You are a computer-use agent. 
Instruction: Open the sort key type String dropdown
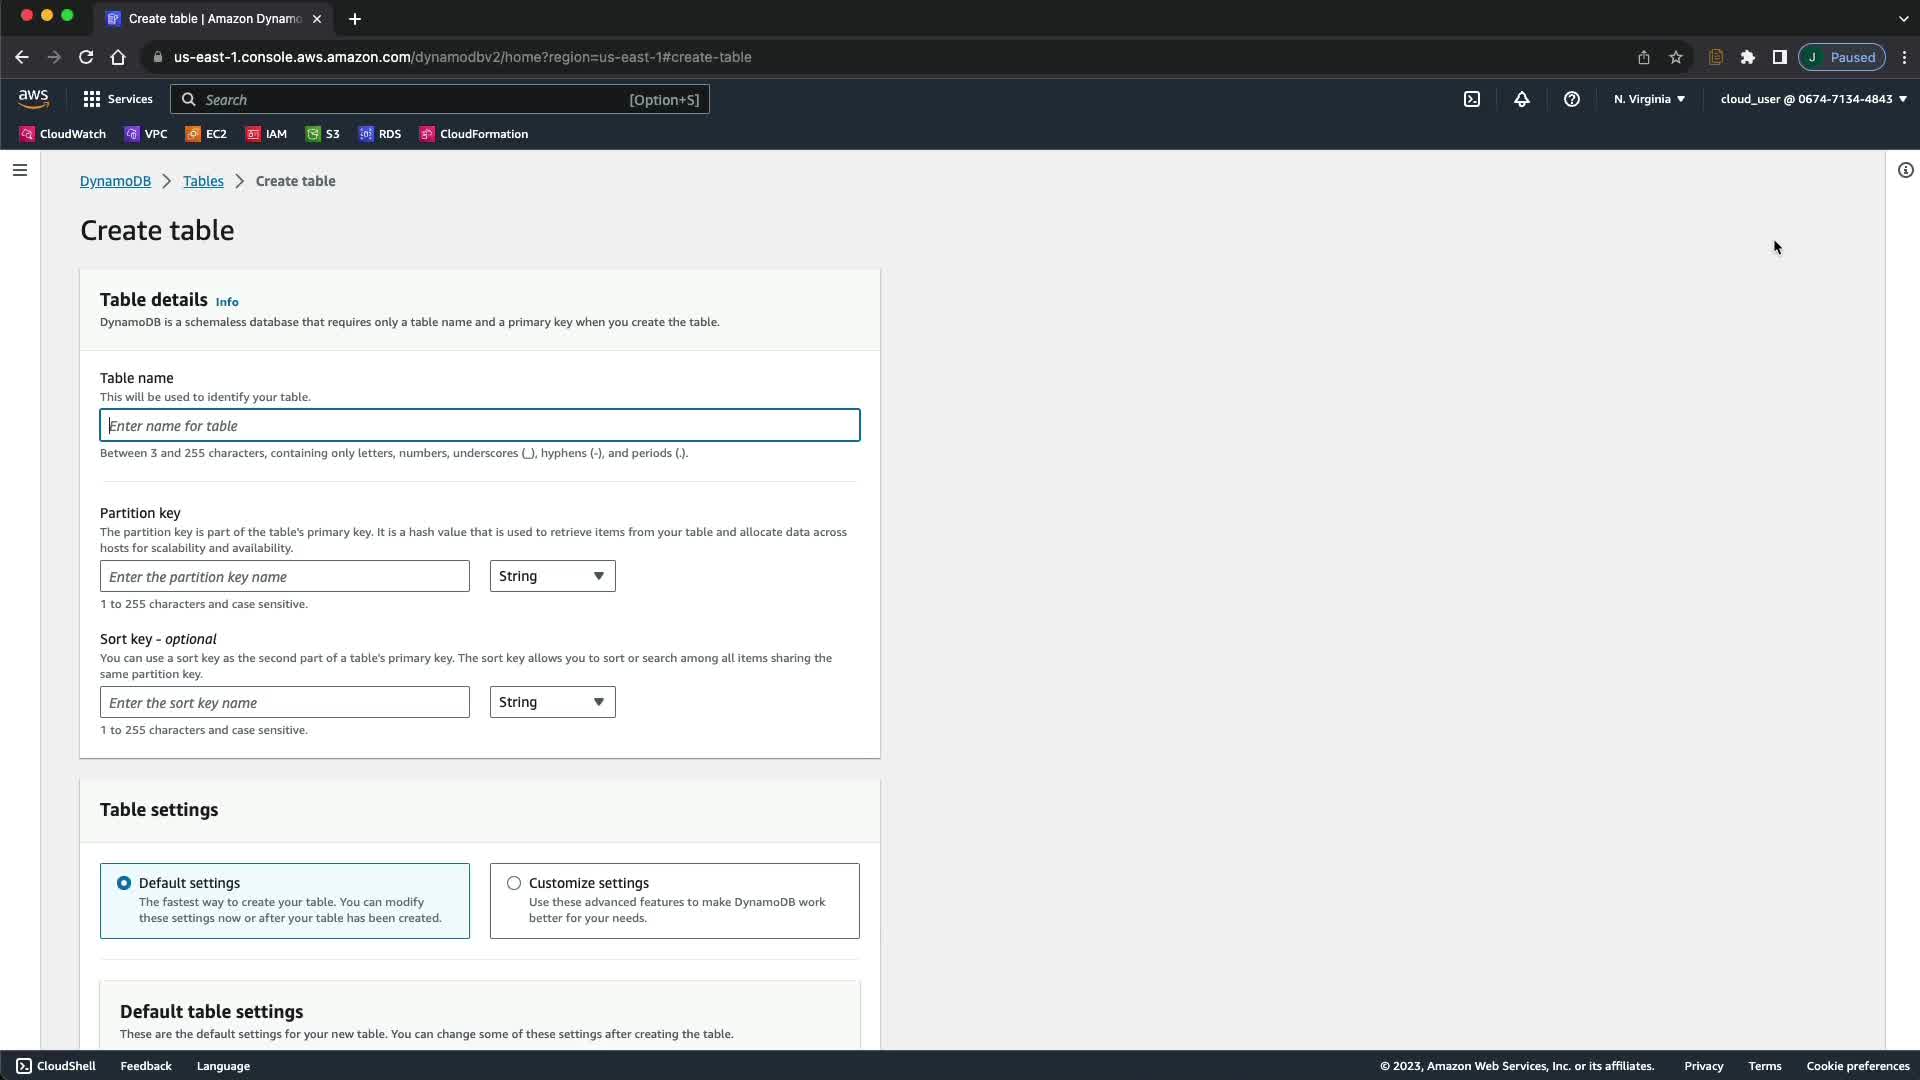pos(552,702)
